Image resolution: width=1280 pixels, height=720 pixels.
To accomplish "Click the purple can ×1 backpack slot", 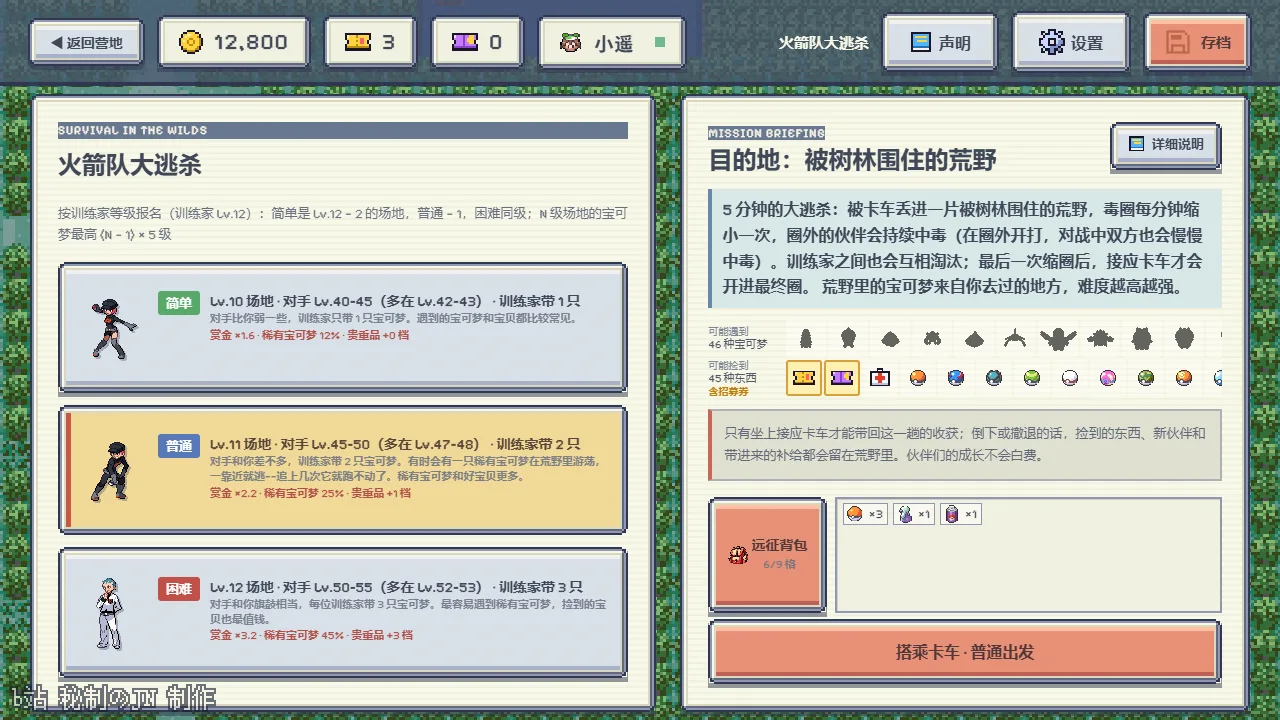I will point(961,514).
